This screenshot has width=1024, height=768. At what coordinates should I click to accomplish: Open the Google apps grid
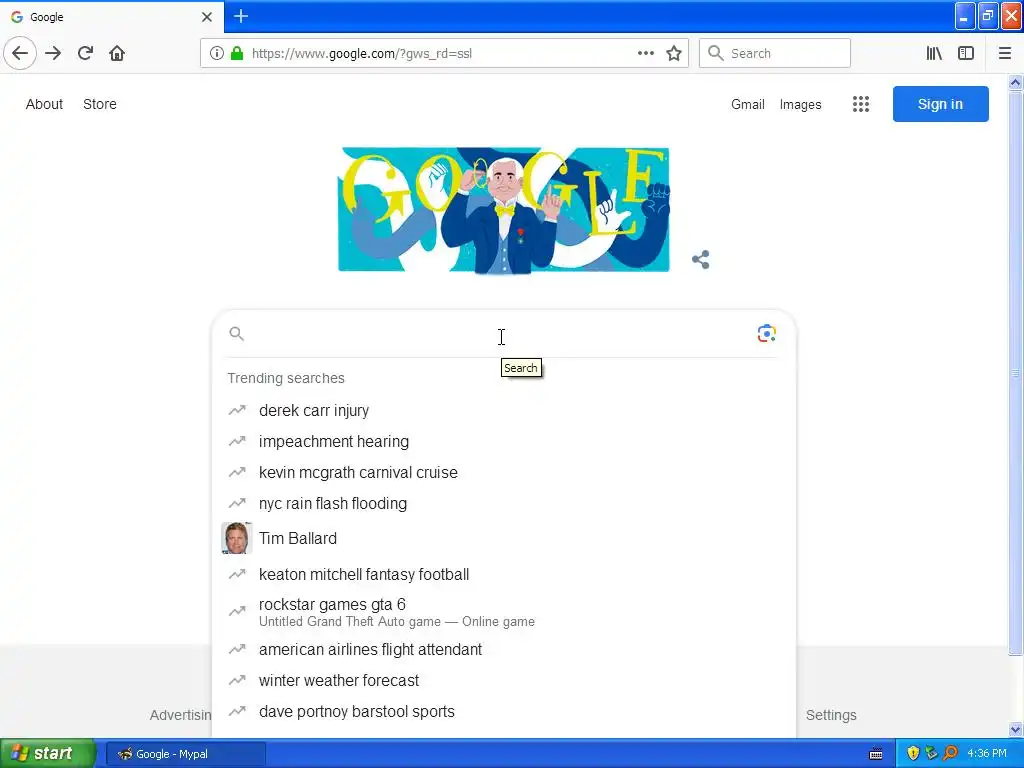[x=860, y=104]
